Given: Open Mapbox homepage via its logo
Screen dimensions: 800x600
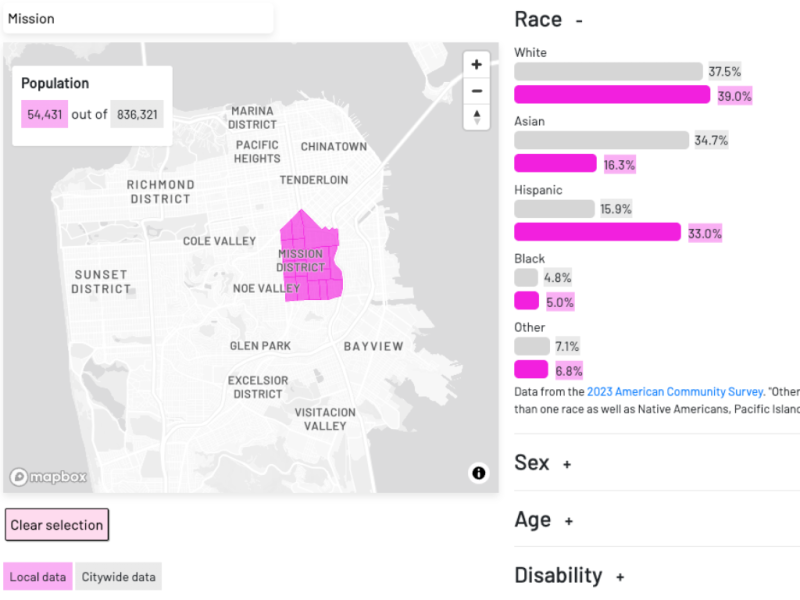Looking at the screenshot, I should [x=47, y=477].
